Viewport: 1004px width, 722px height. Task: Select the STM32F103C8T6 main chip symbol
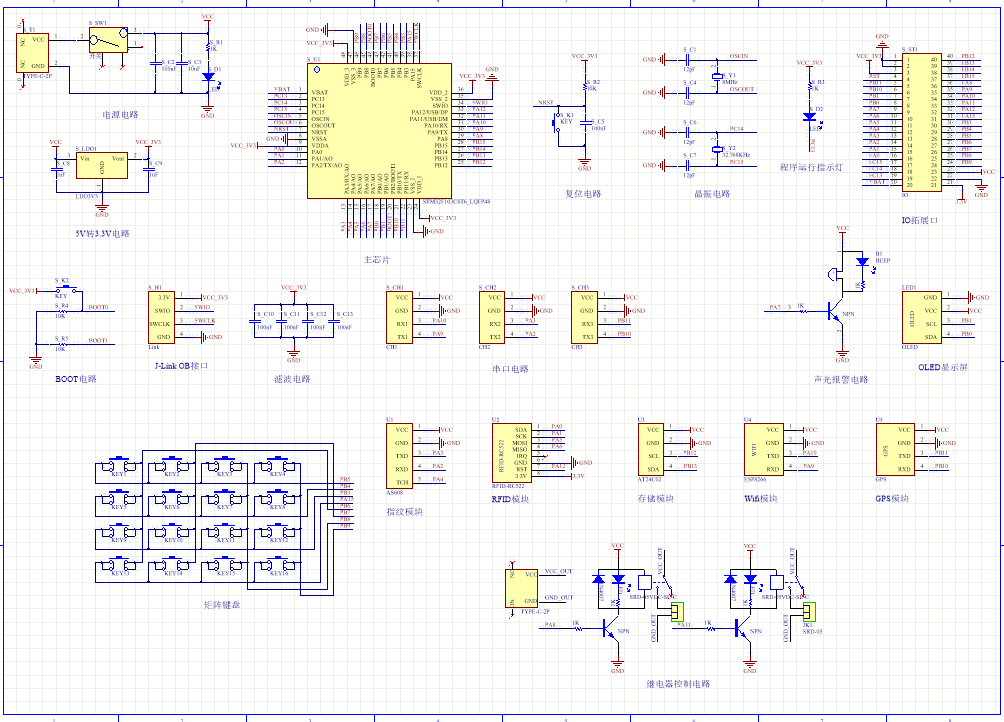(380, 130)
